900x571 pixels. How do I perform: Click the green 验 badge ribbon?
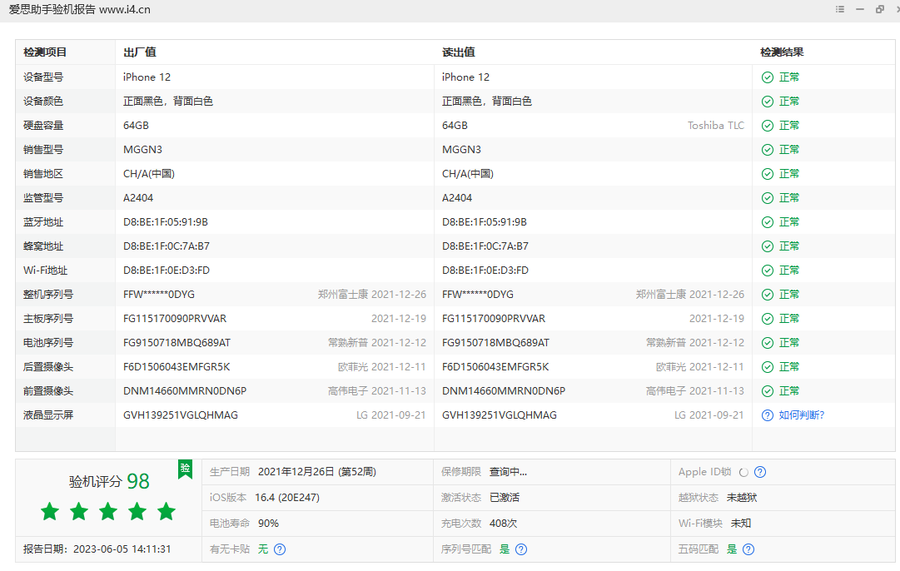click(185, 468)
